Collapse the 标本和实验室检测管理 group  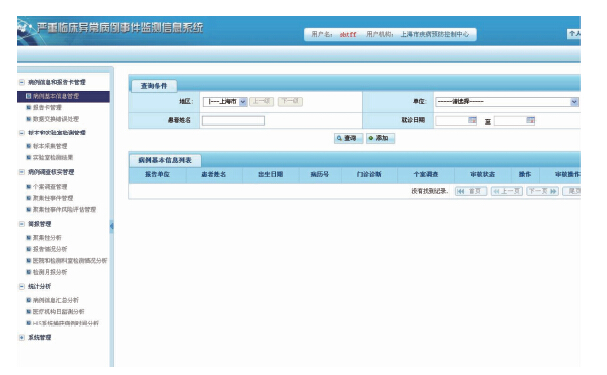(22, 133)
